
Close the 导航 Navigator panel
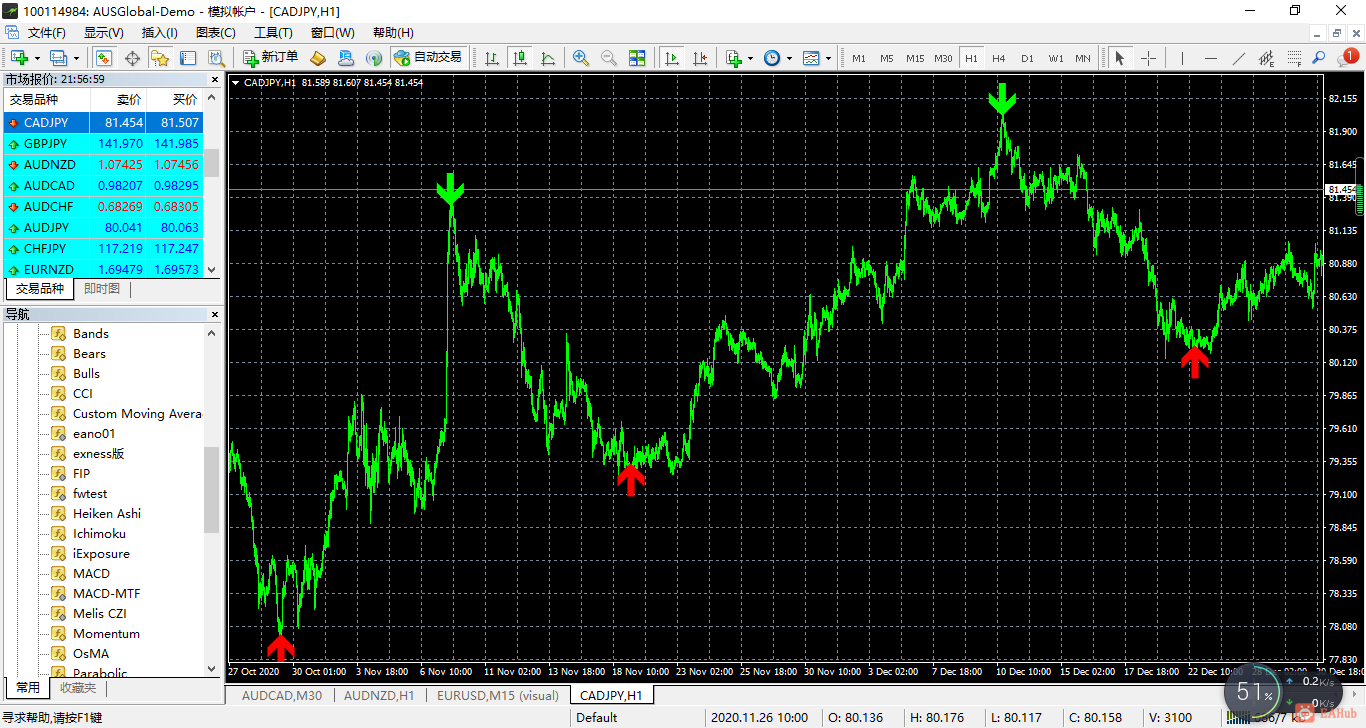coord(214,314)
